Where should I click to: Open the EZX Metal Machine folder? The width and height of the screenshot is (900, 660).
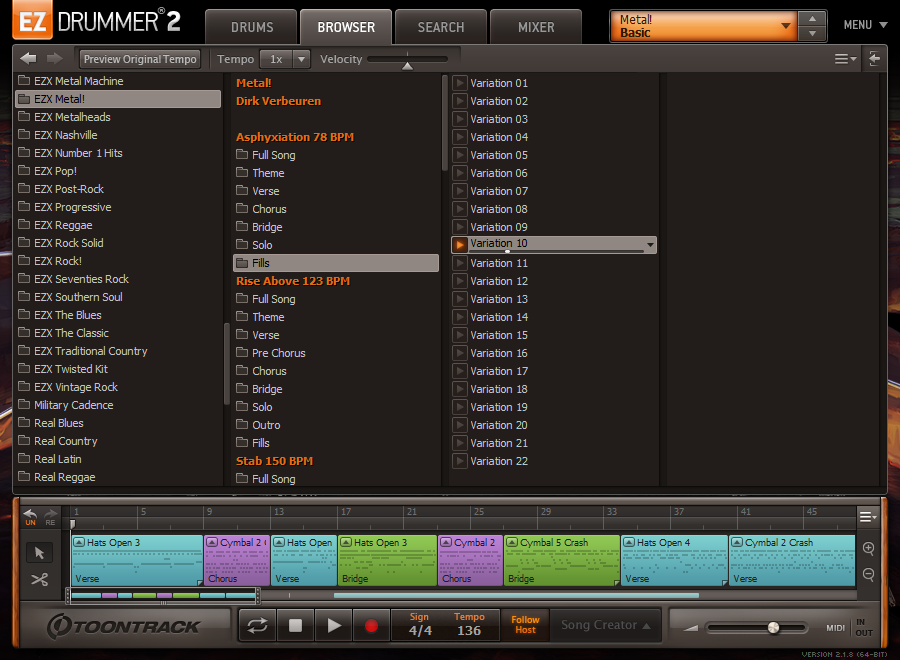118,81
